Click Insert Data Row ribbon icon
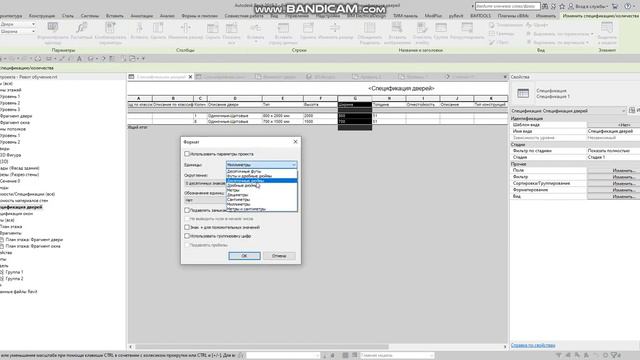This screenshot has width=640, height=360. pyautogui.click(x=283, y=28)
